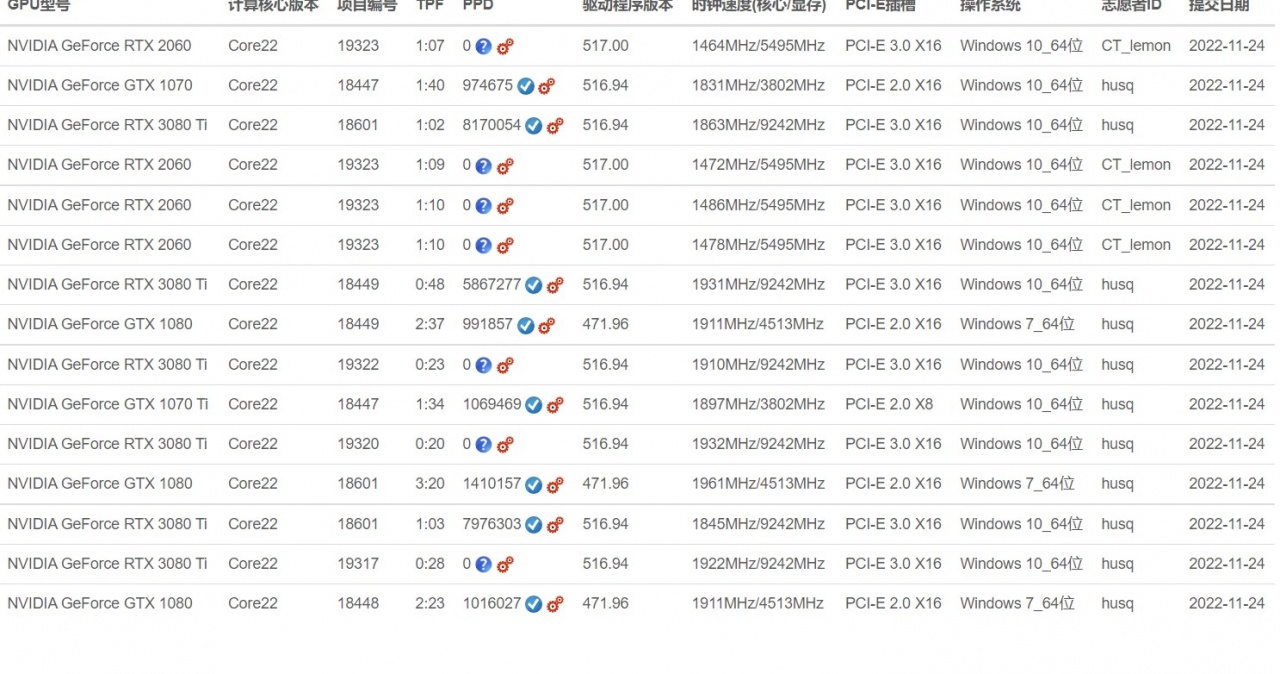1280x674 pixels.
Task: Click the TPF value 0:23
Action: (430, 364)
